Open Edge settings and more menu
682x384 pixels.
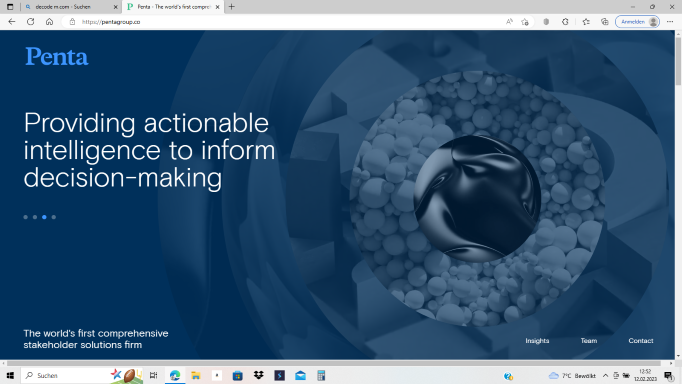670,22
